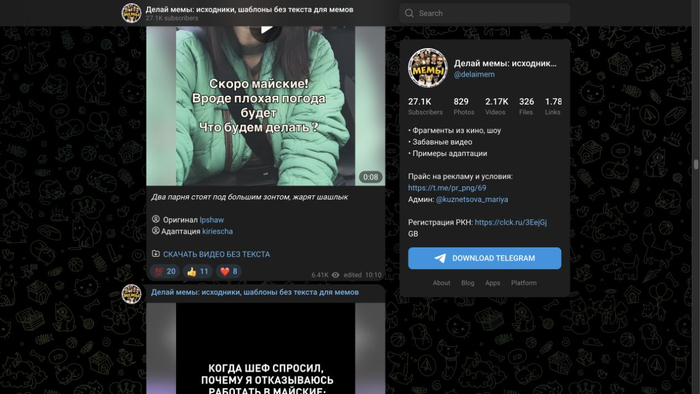Click the views eye icon near 6.41K

pos(336,275)
